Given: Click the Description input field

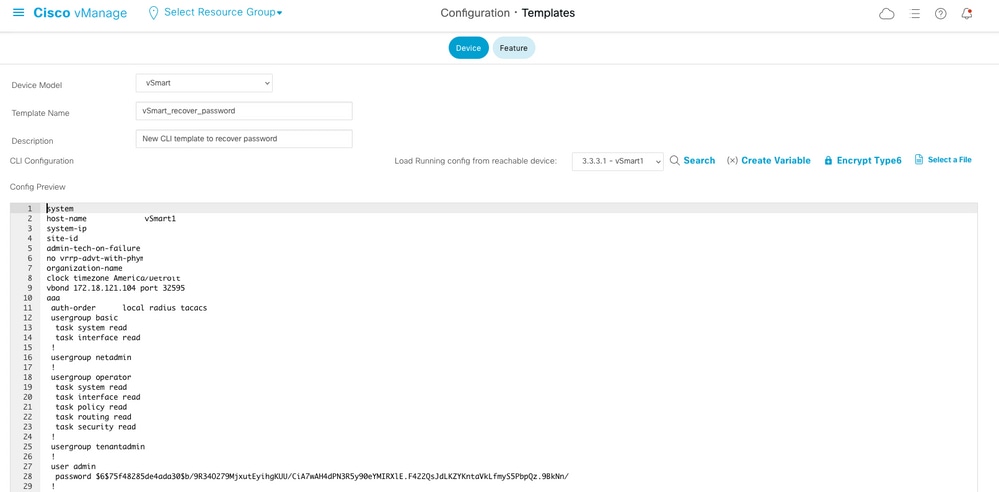Looking at the screenshot, I should [x=244, y=138].
